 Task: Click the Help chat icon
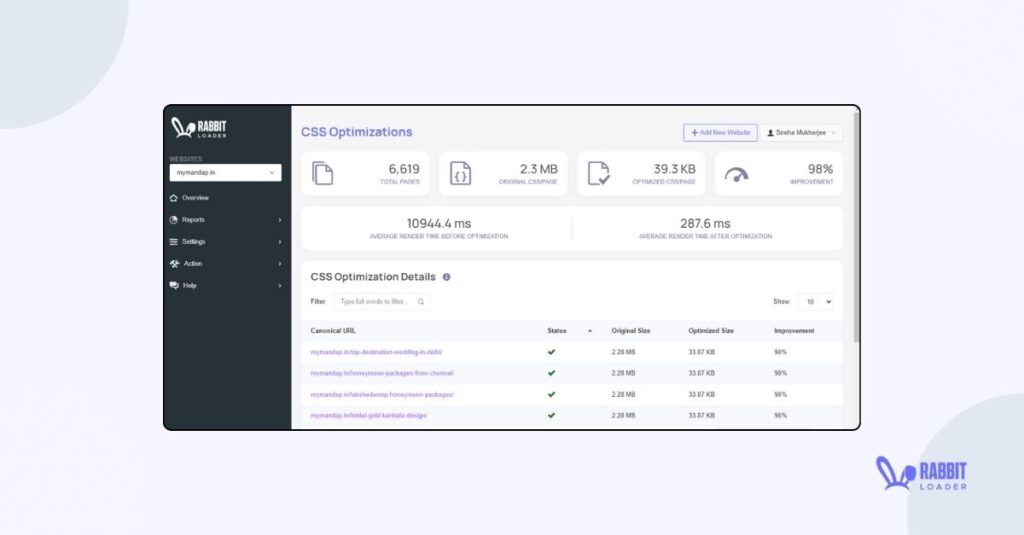pyautogui.click(x=174, y=285)
